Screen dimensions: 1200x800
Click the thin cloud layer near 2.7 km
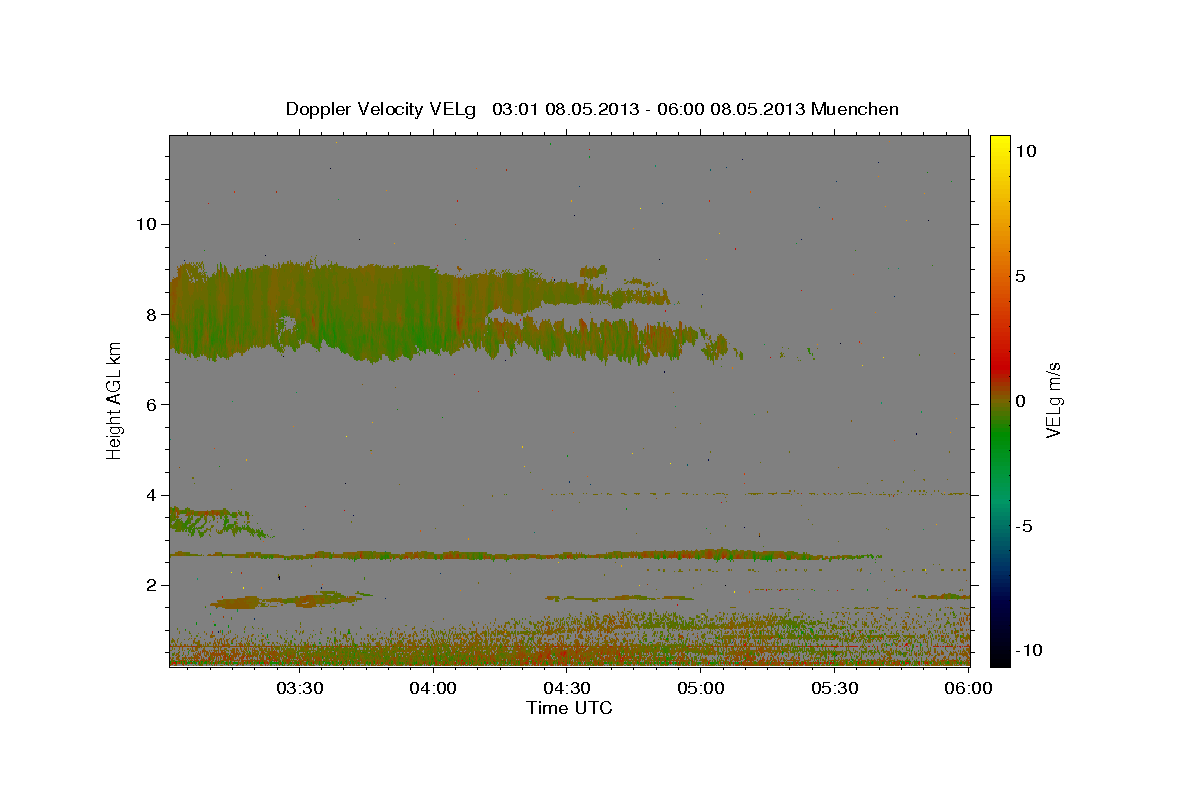pyautogui.click(x=525, y=554)
